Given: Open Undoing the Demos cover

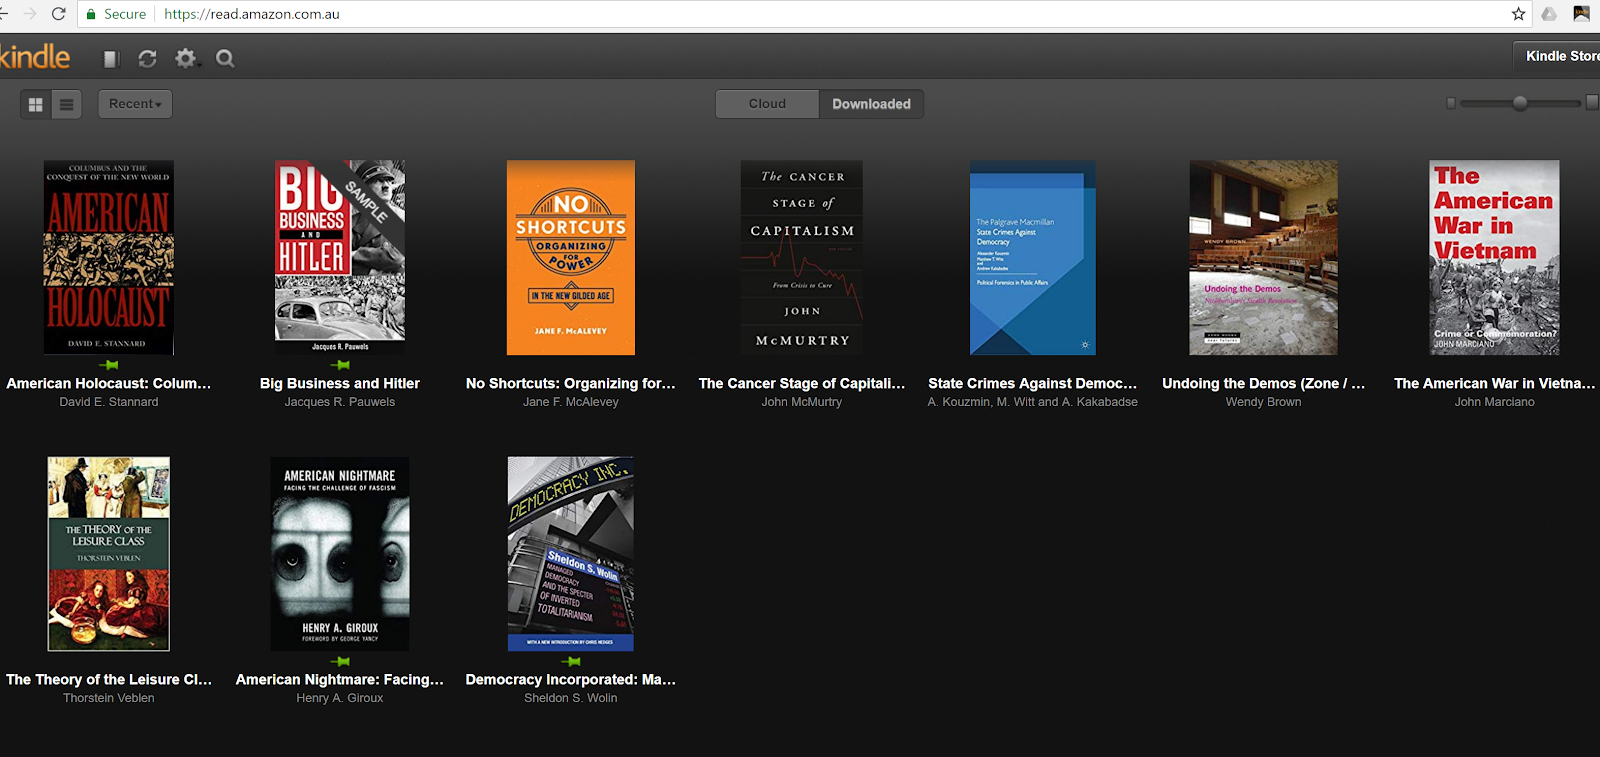Looking at the screenshot, I should pos(1263,257).
